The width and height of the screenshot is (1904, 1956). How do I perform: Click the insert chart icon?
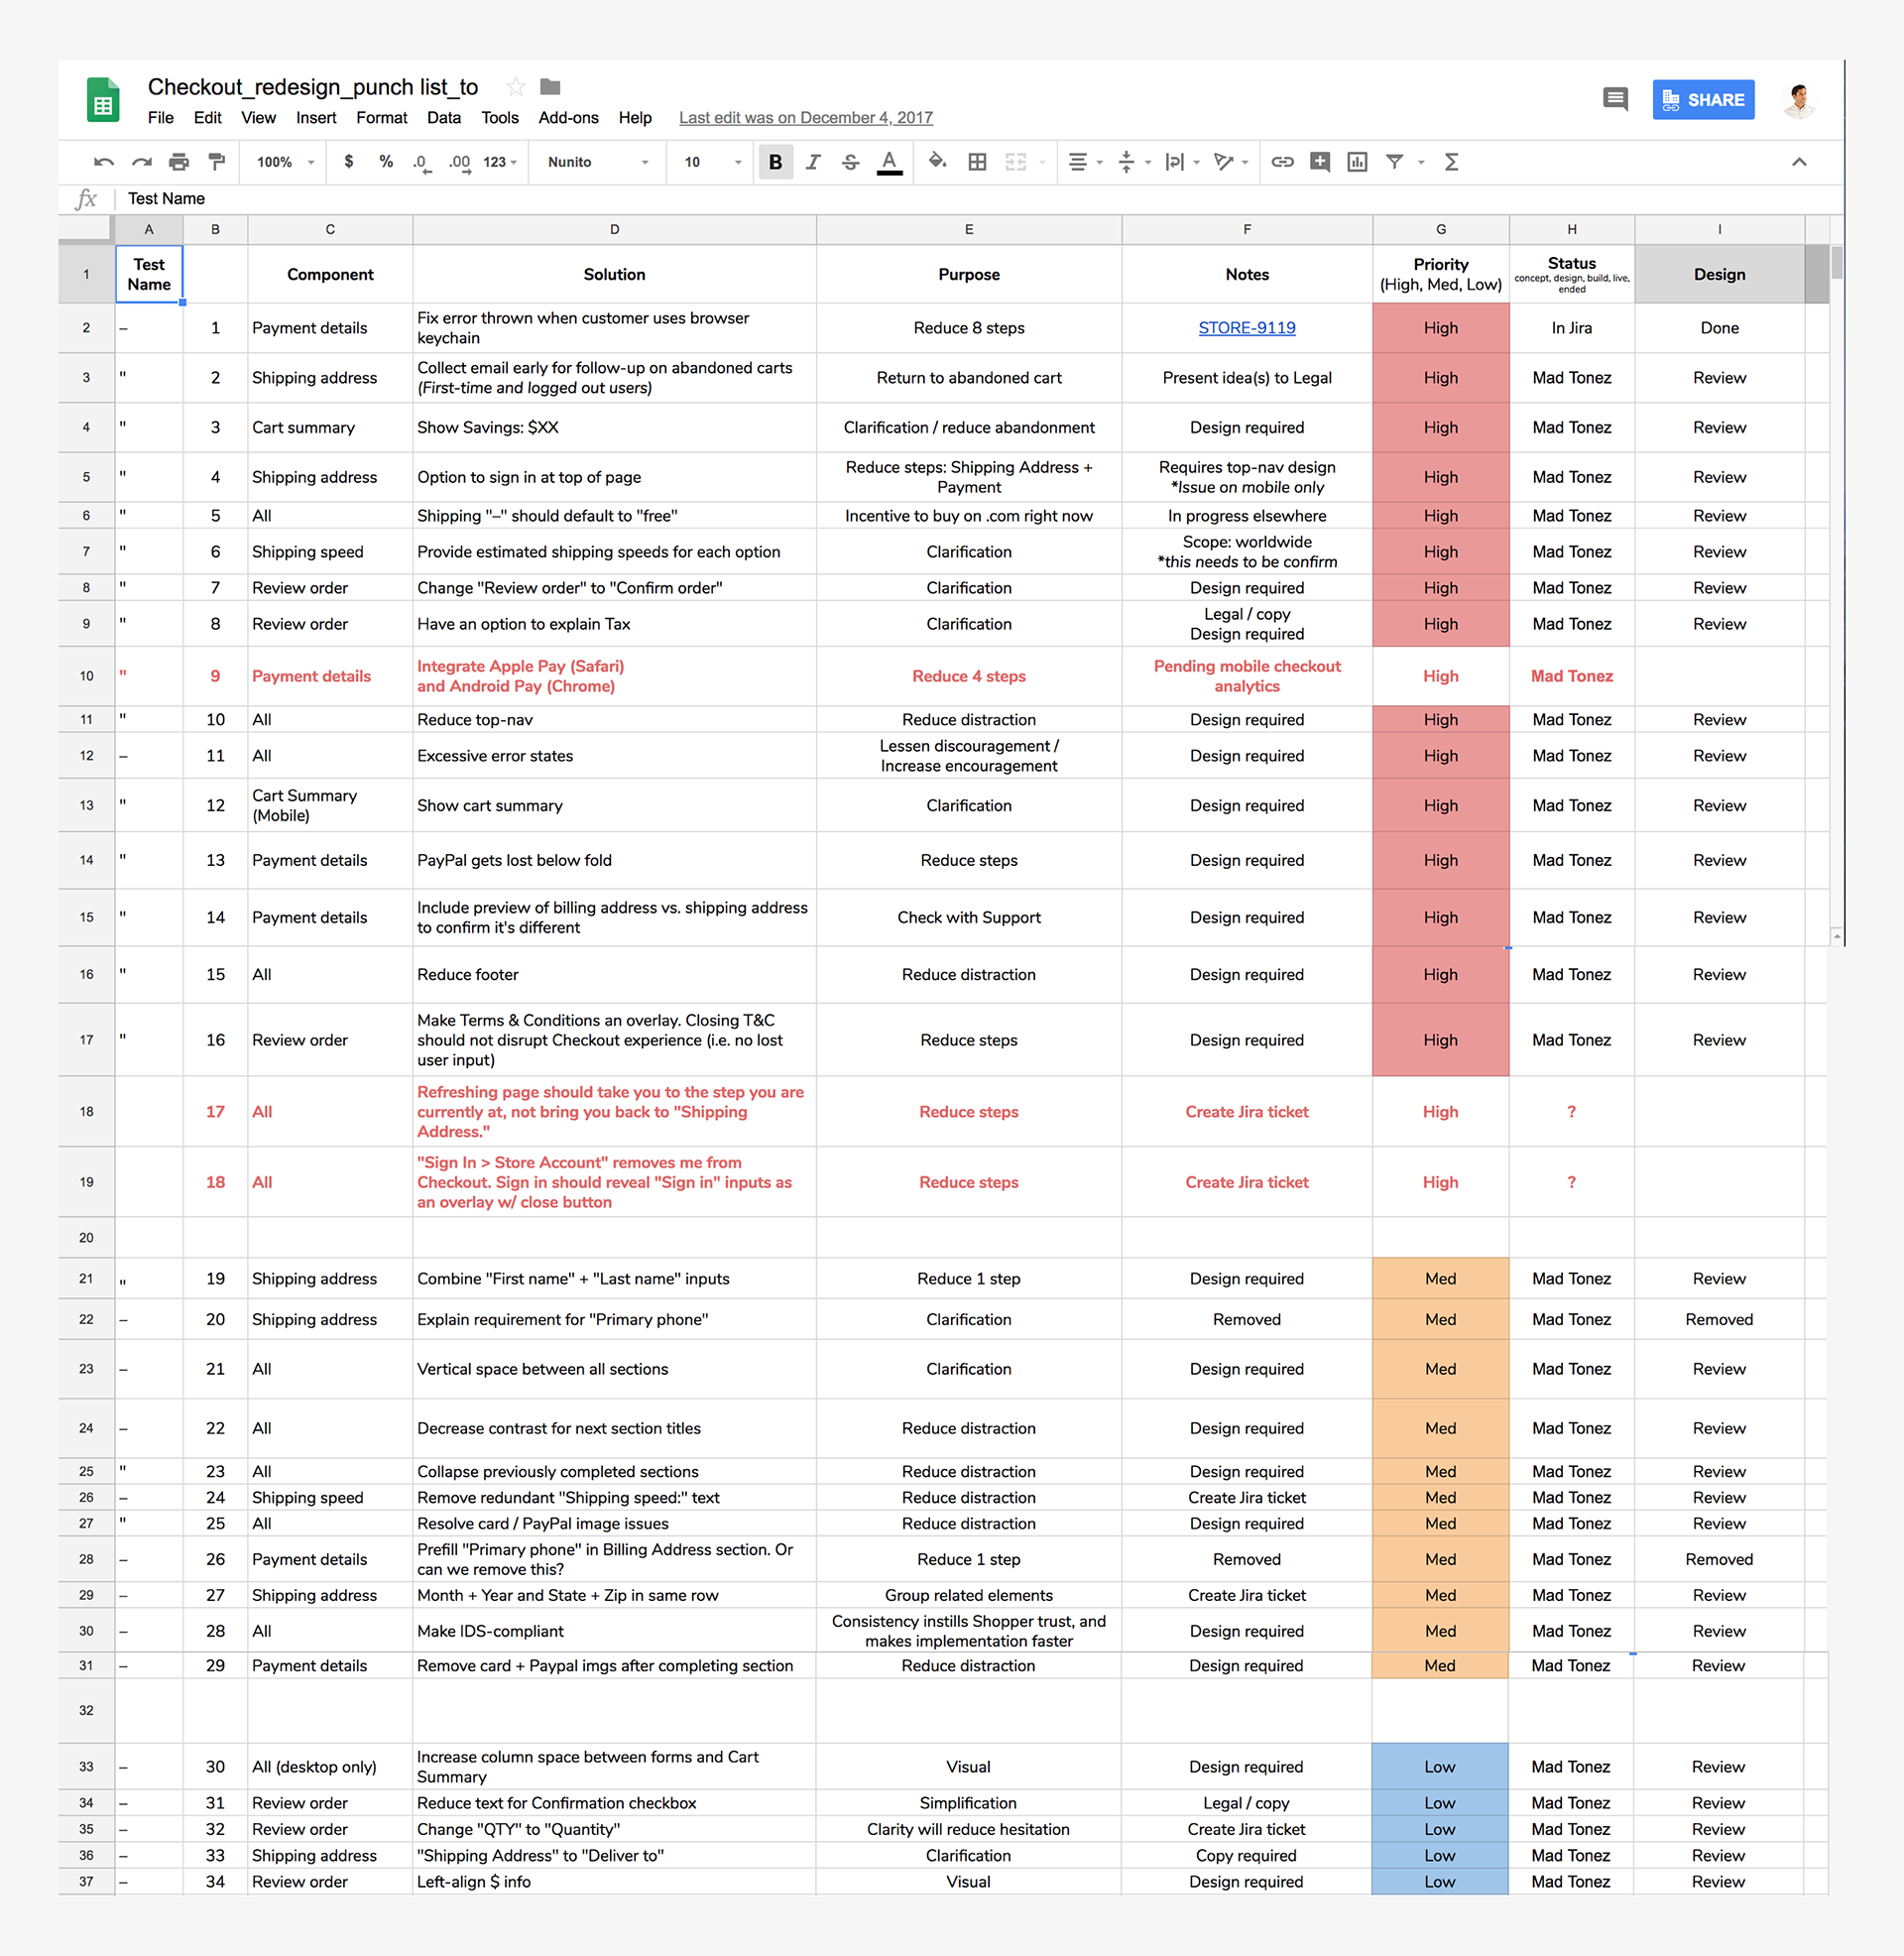pos(1357,162)
